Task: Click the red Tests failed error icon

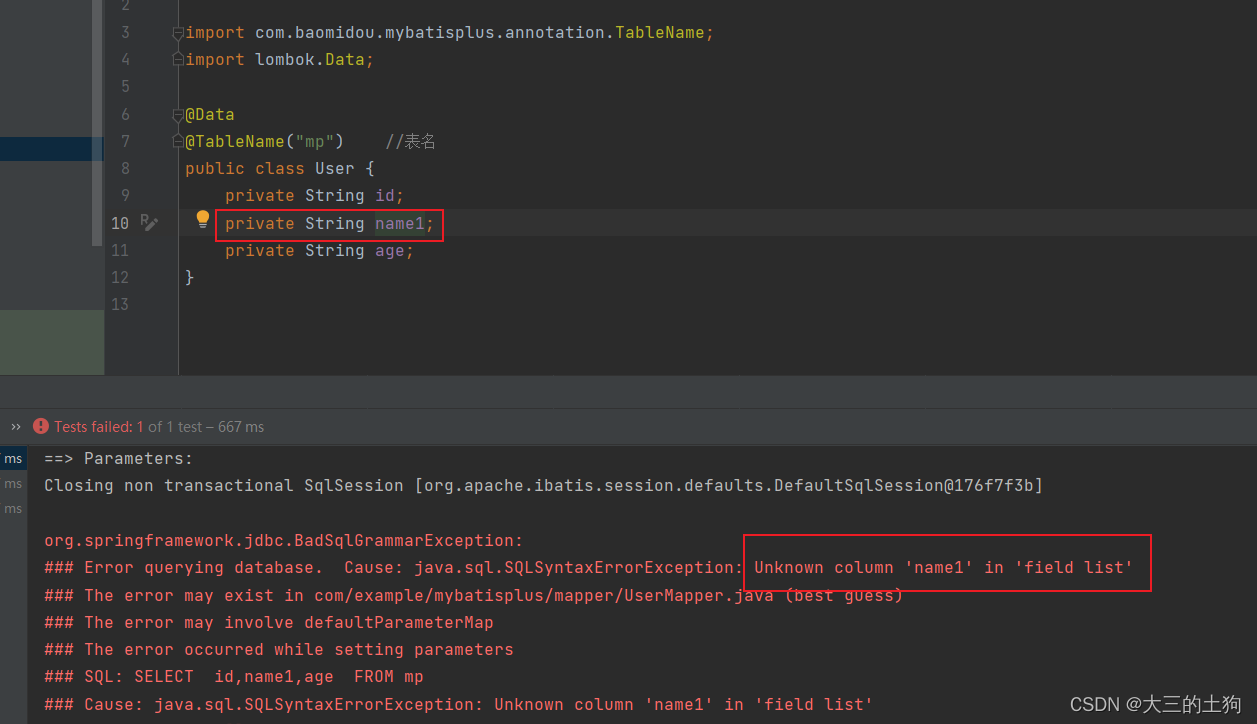Action: coord(41,426)
